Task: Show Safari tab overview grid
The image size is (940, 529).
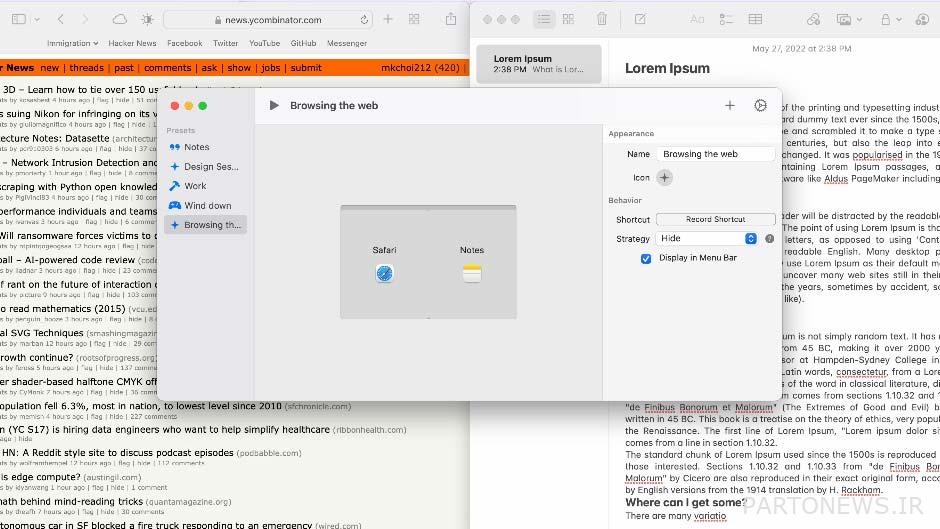Action: pos(414,19)
